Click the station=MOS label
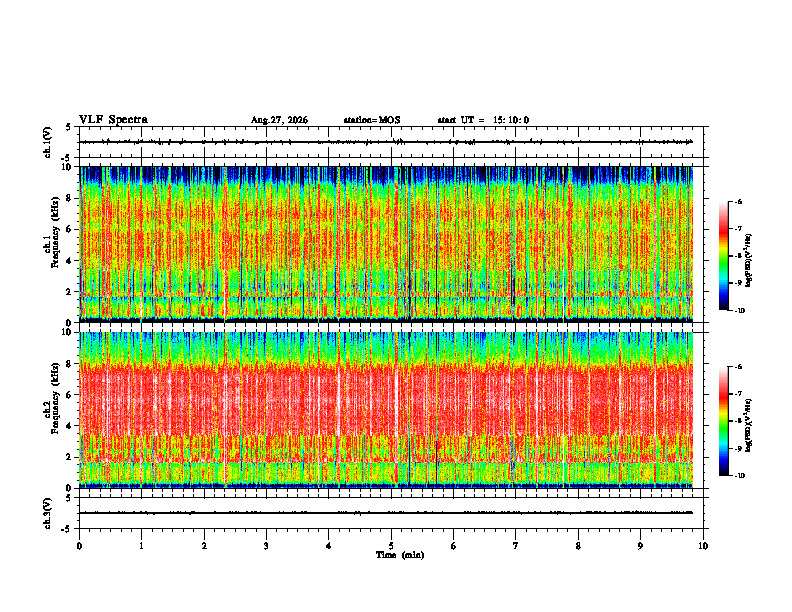The width and height of the screenshot is (792, 612). pyautogui.click(x=372, y=120)
